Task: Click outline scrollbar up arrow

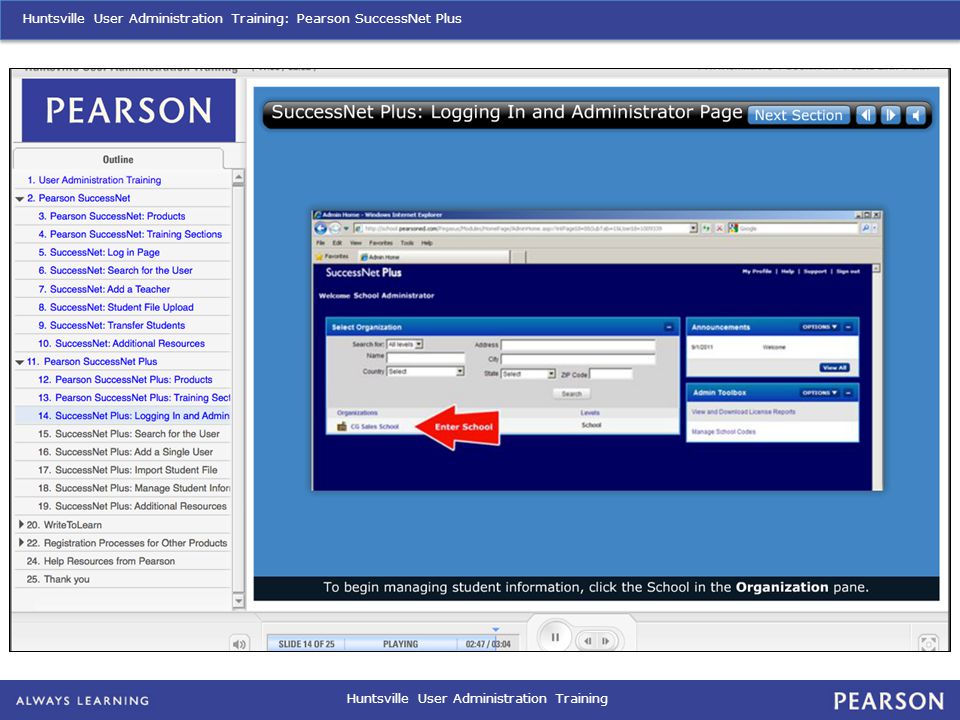Action: click(238, 177)
